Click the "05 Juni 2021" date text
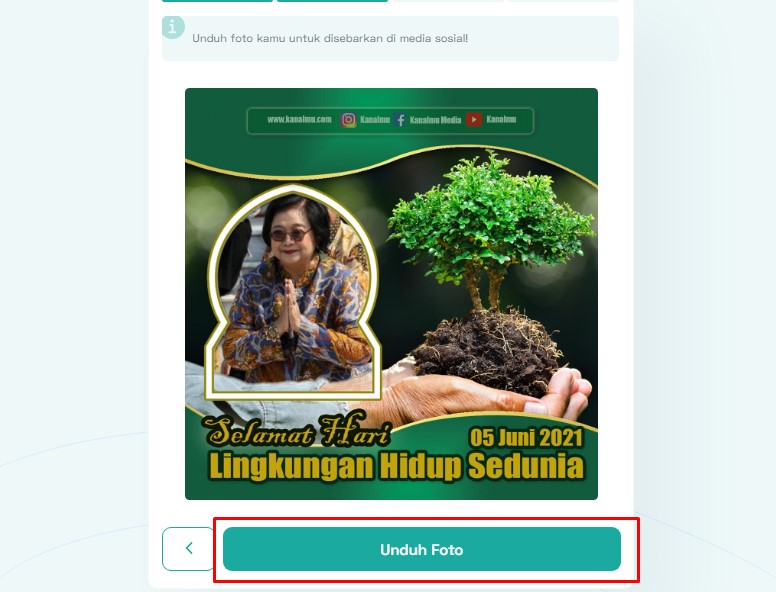The height and width of the screenshot is (592, 776). (x=526, y=438)
